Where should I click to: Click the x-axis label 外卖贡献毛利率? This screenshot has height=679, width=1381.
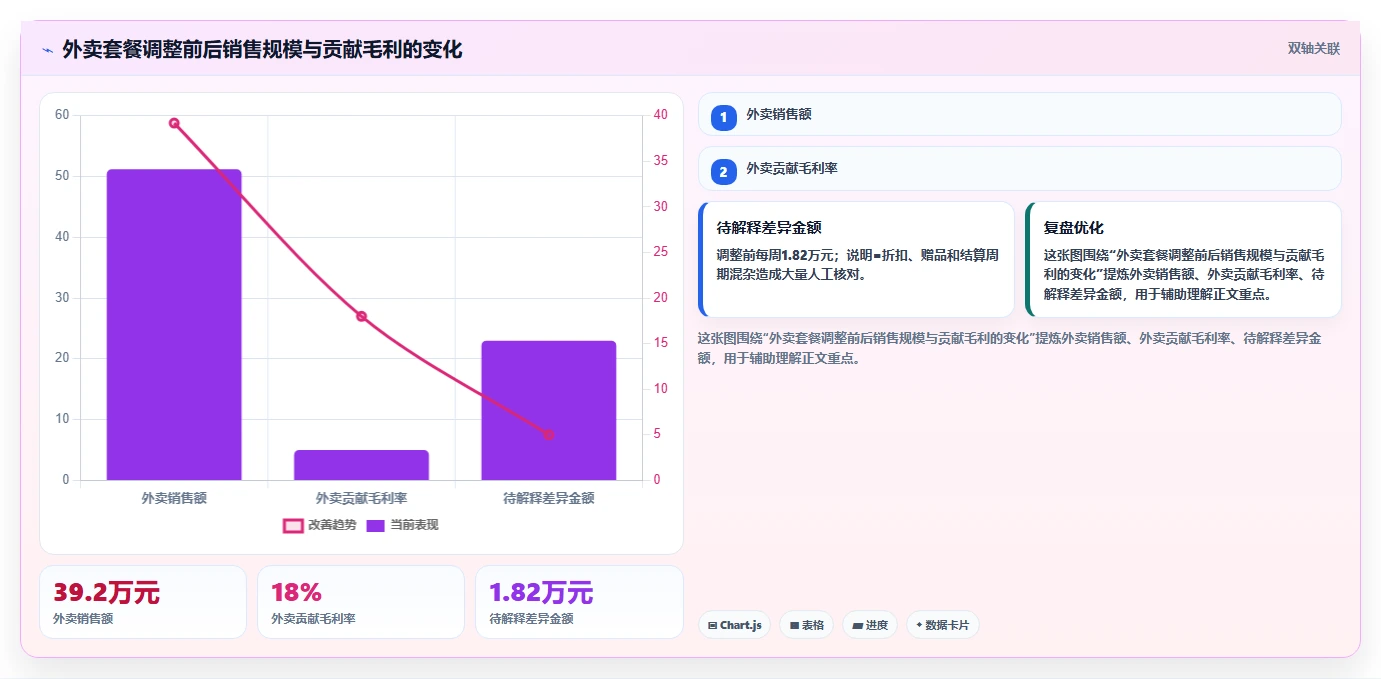pyautogui.click(x=361, y=498)
